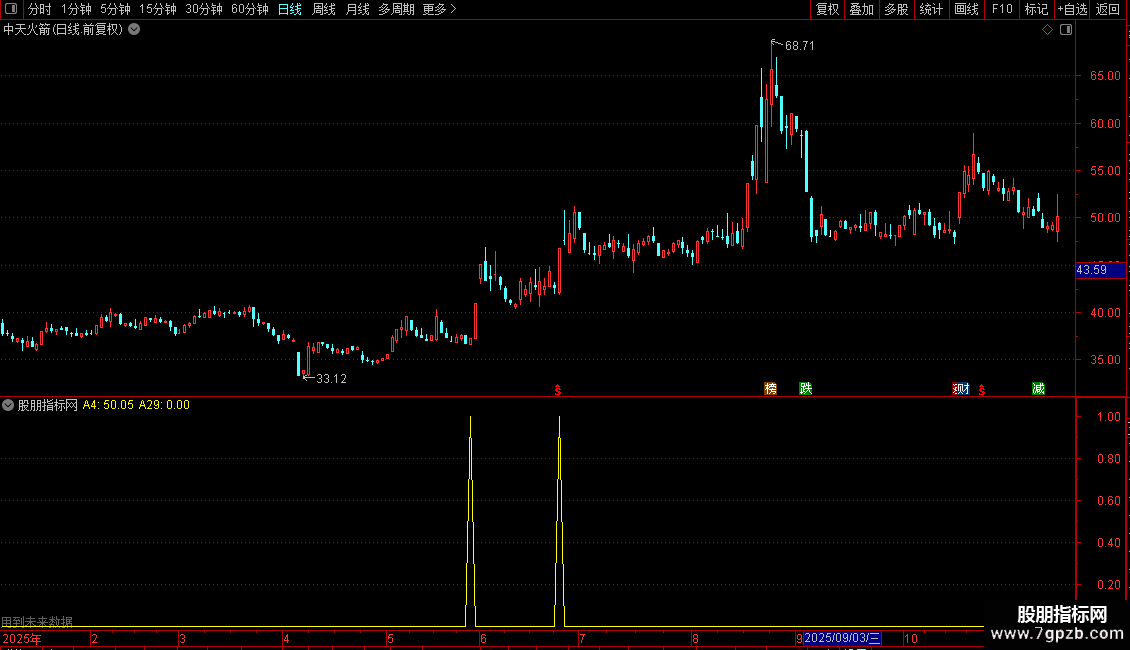Screen dimensions: 1130x650
Task: Open the dropdown next to 中天火箭 title
Action: pos(134,30)
